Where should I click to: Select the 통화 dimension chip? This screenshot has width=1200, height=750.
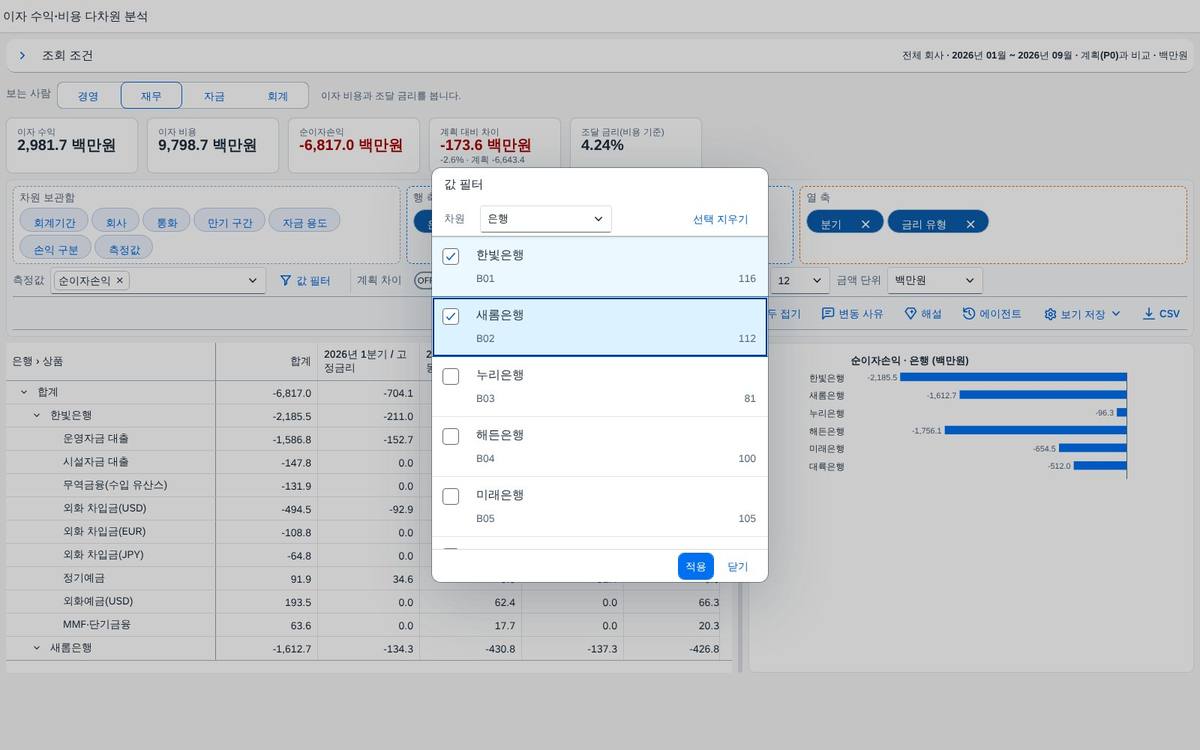coord(166,222)
